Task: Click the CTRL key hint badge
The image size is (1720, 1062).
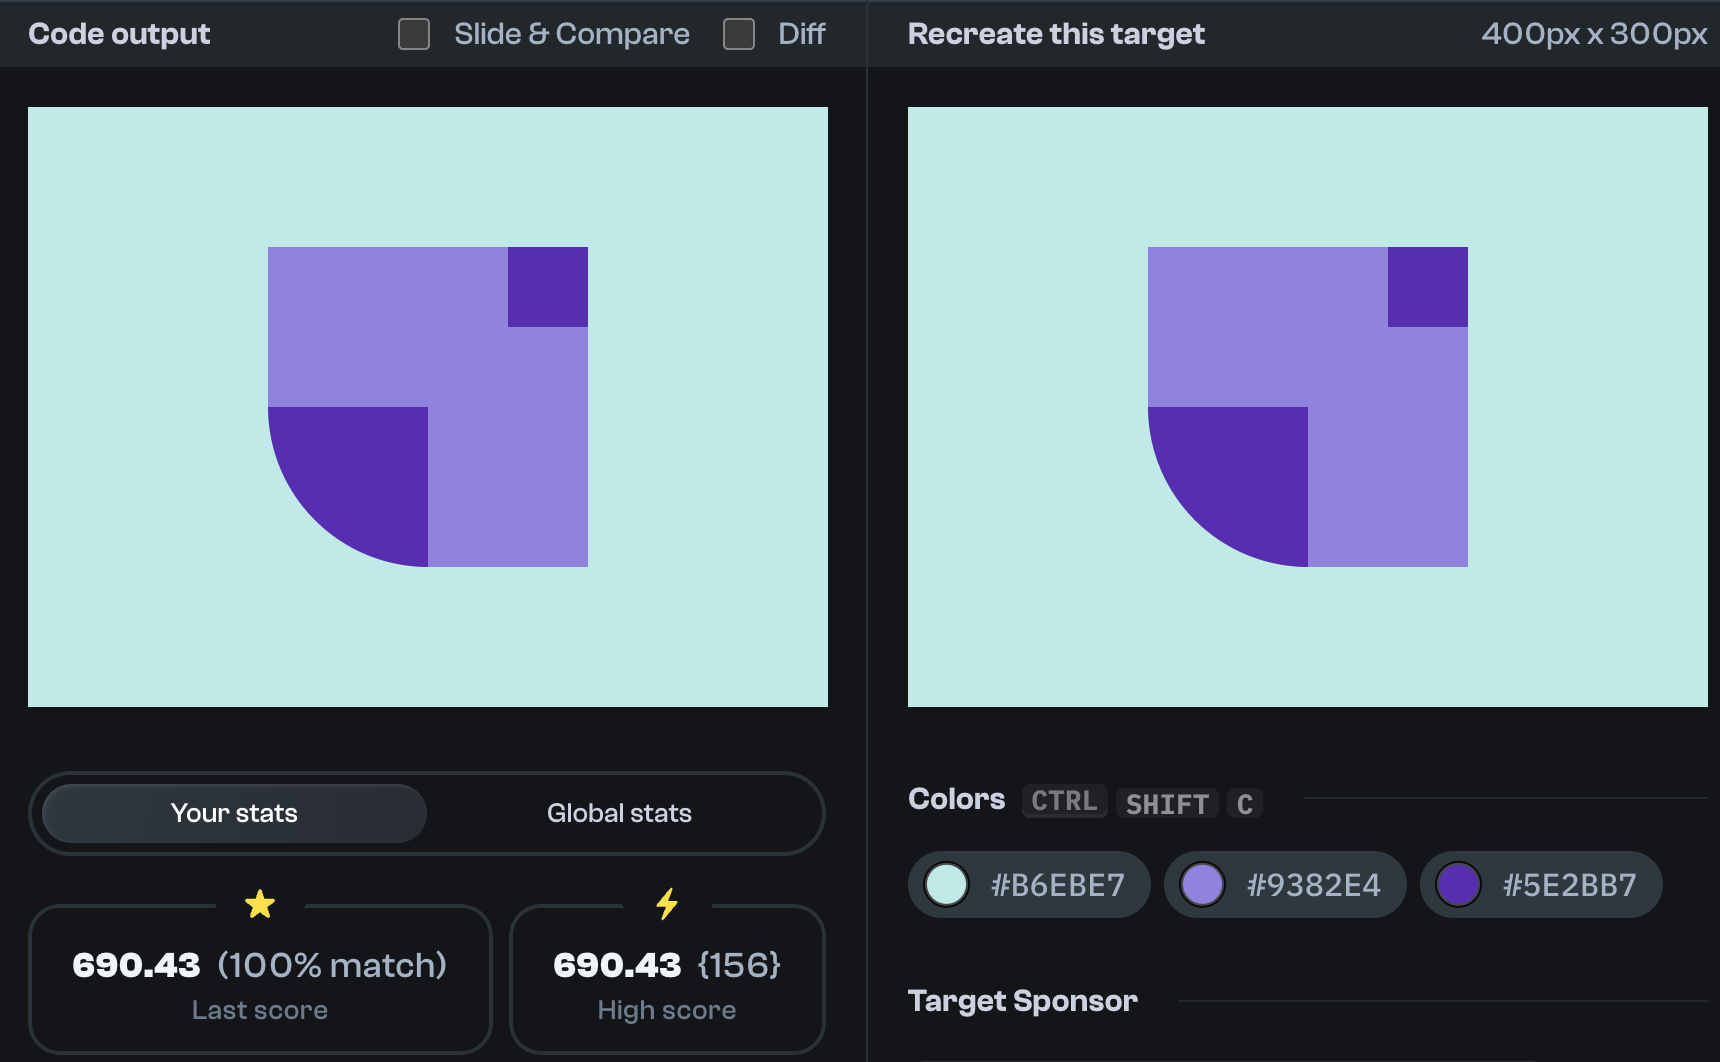Action: 1063,801
